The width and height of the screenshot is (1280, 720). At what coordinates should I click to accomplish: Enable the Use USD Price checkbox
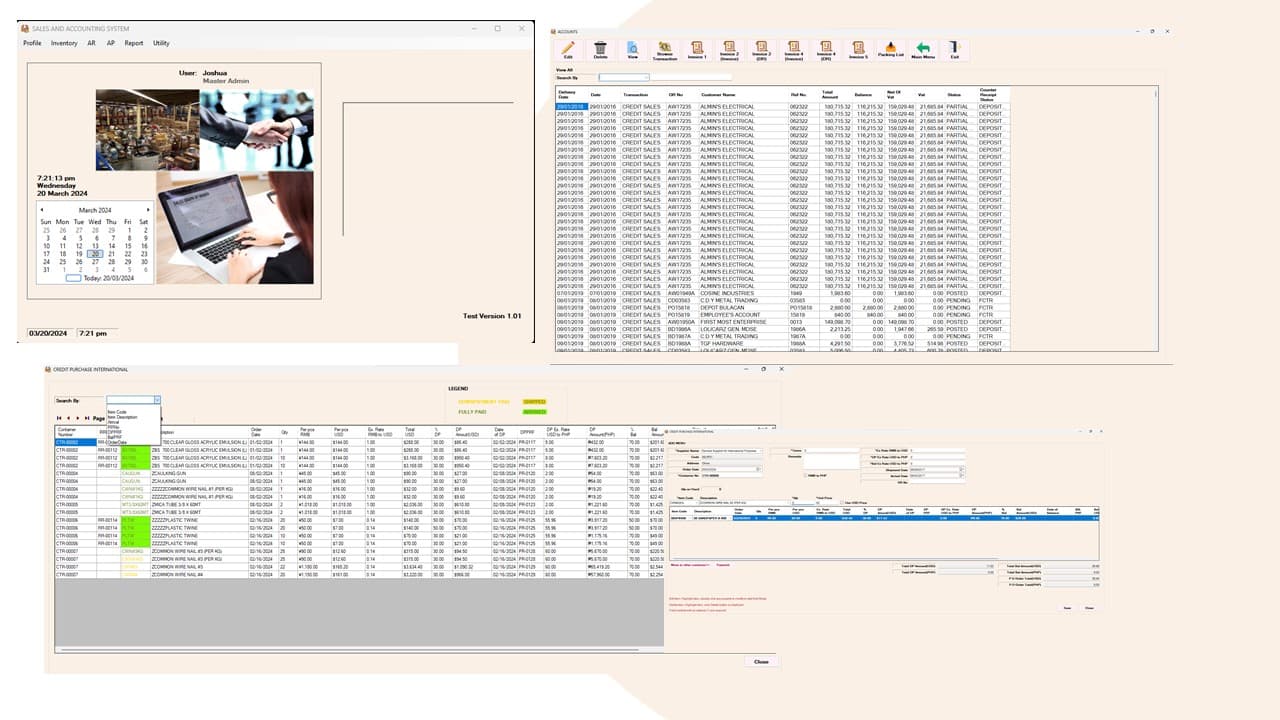click(x=842, y=502)
